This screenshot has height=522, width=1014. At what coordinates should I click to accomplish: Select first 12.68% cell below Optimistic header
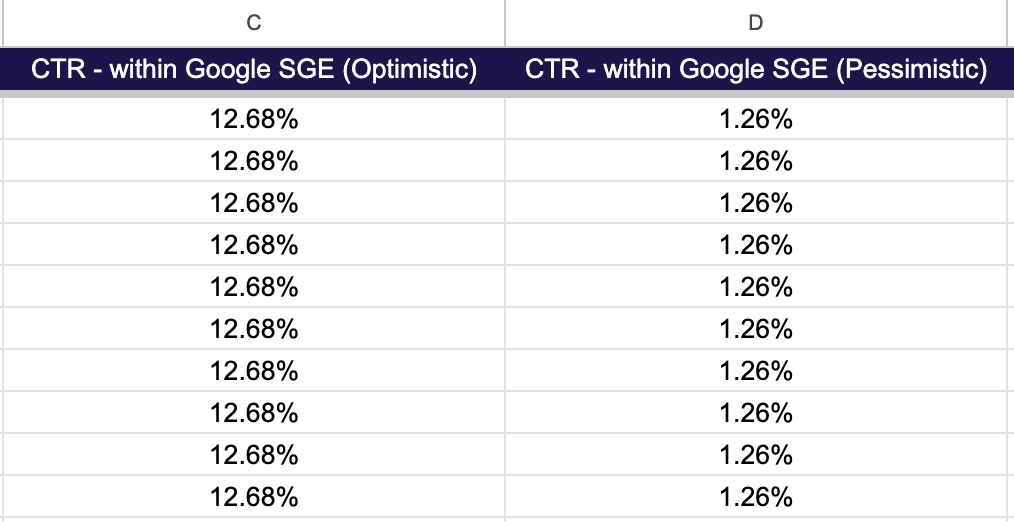254,120
